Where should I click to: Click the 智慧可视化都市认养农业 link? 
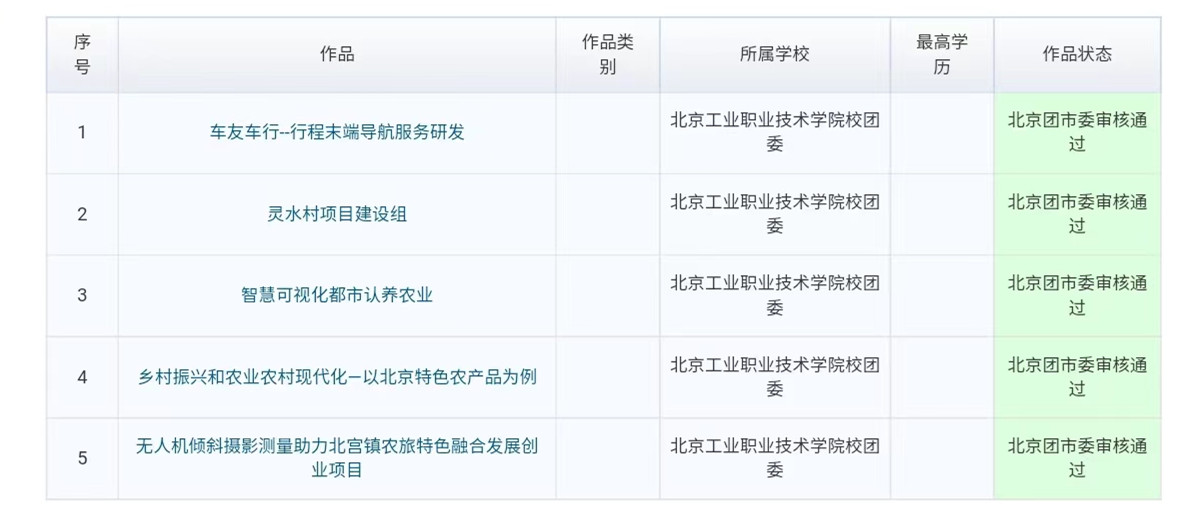pyautogui.click(x=337, y=295)
